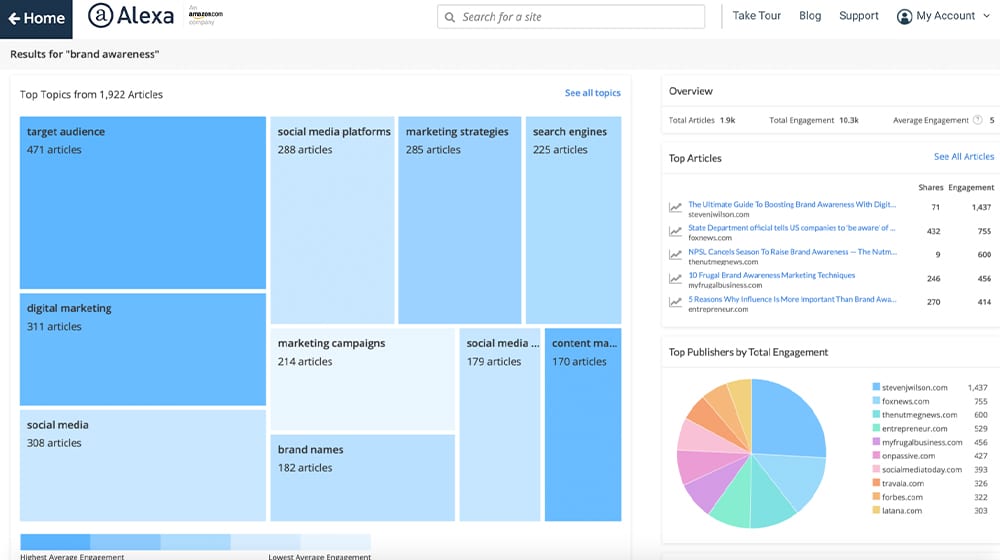The width and height of the screenshot is (1000, 560).
Task: Click the Results for "brand awareness" text
Action: click(84, 54)
